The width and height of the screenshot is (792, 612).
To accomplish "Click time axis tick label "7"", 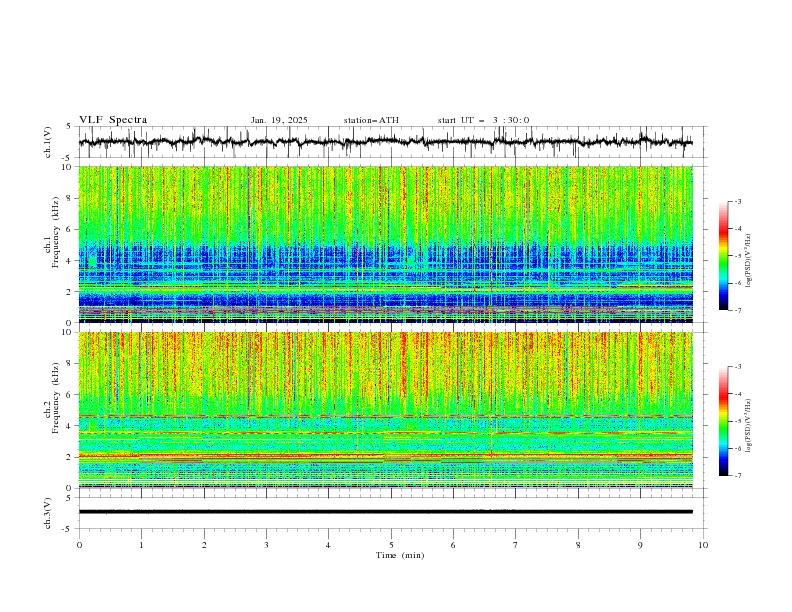I will click(516, 545).
